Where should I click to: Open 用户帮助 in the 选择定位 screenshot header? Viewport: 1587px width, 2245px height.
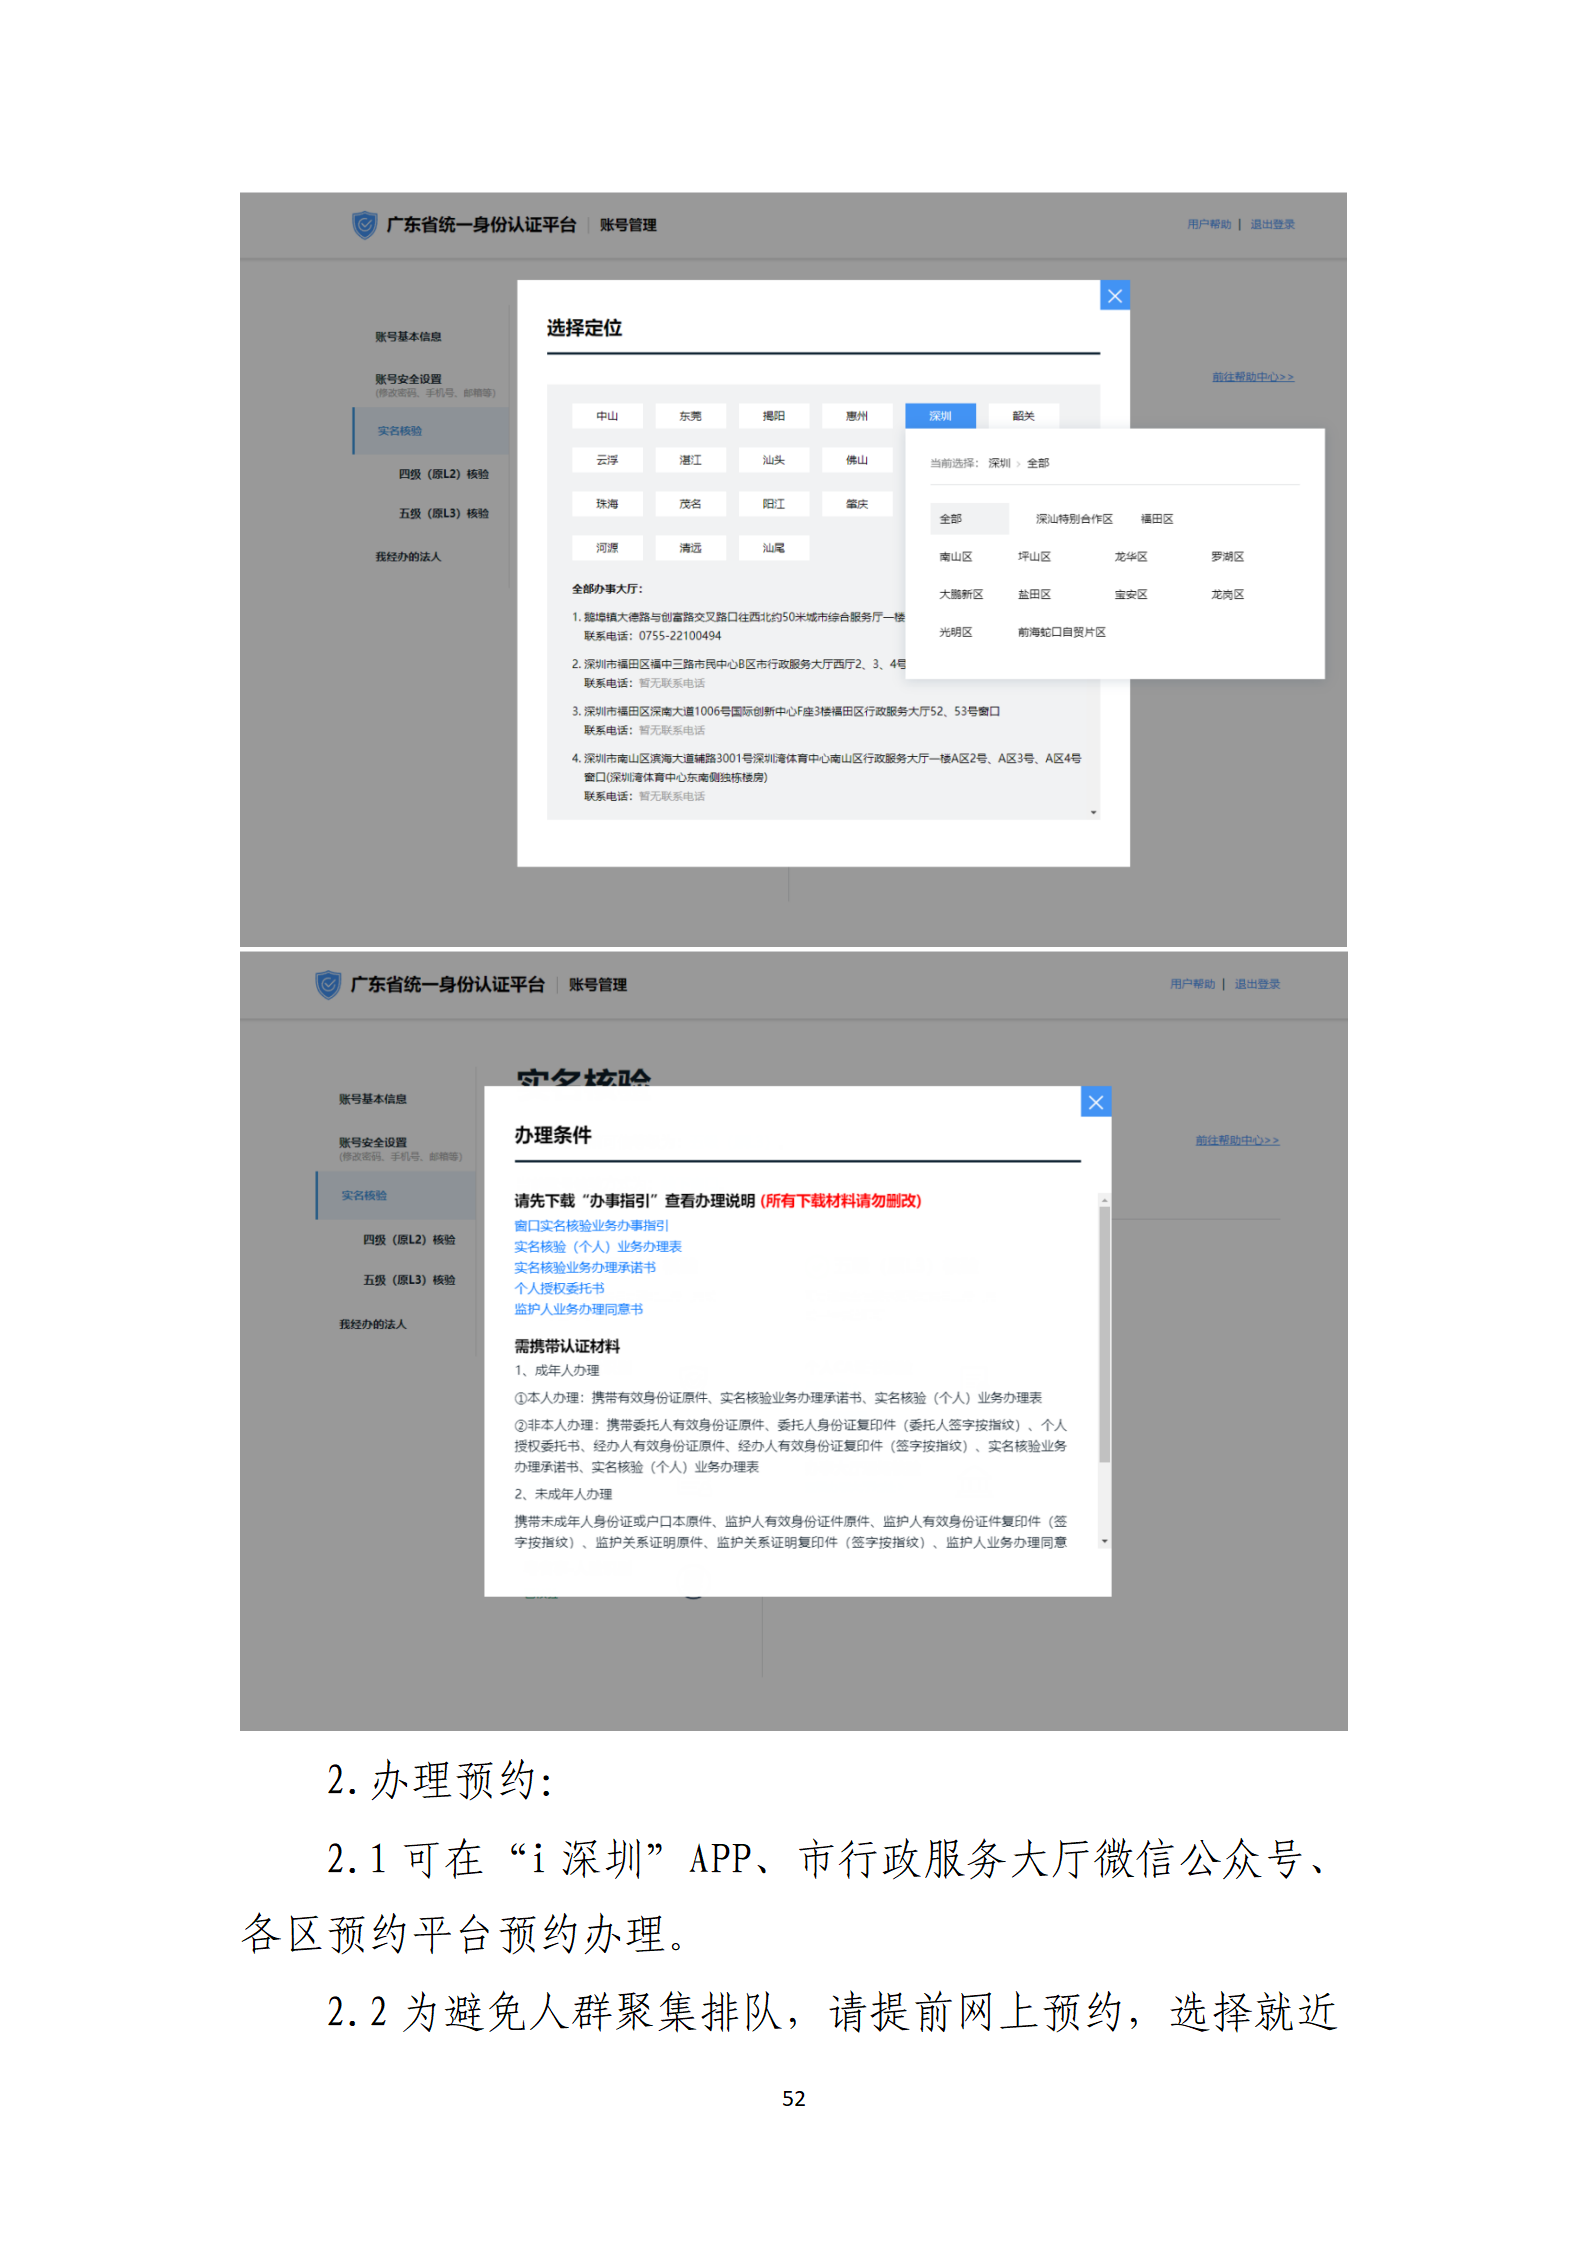tap(1209, 224)
